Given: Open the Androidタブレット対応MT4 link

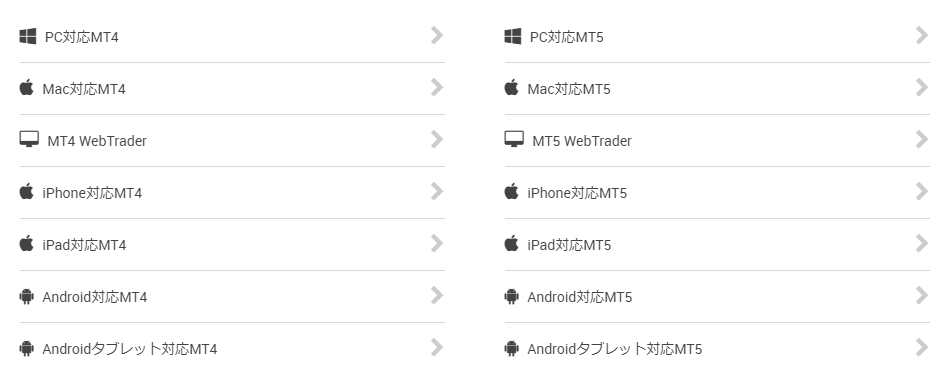Looking at the screenshot, I should tap(130, 349).
